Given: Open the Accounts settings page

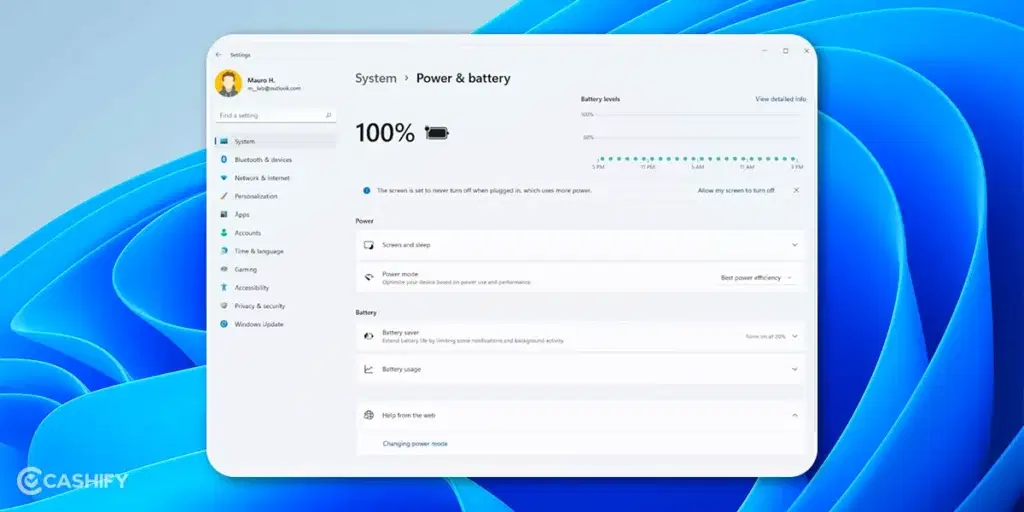Looking at the screenshot, I should tap(276, 232).
